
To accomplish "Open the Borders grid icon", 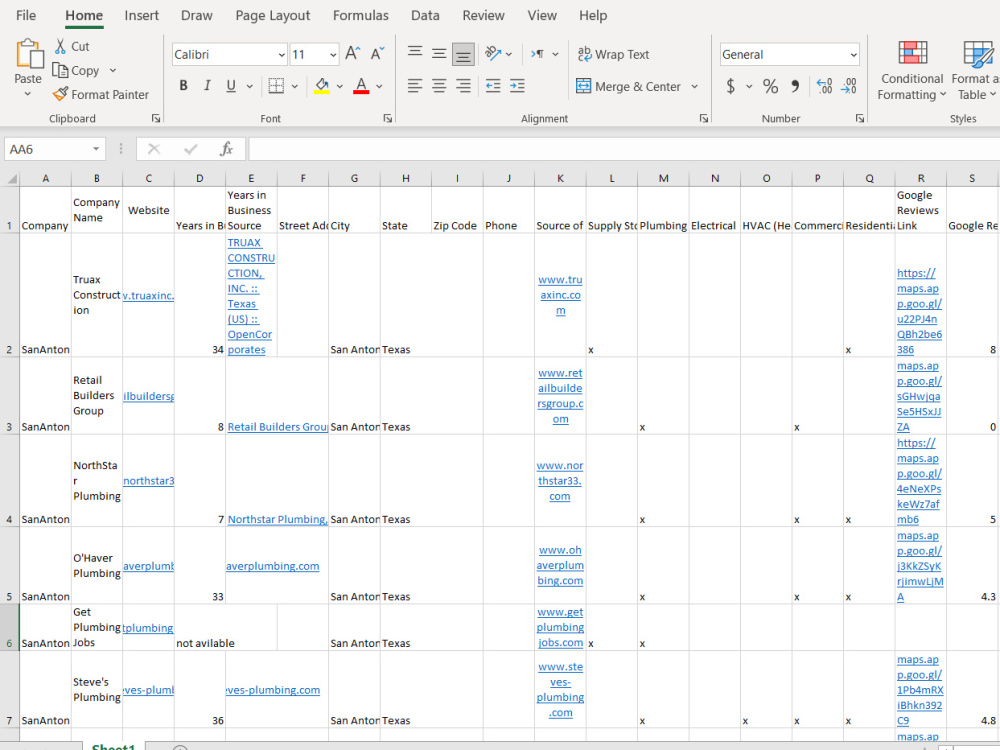I will click(x=276, y=85).
